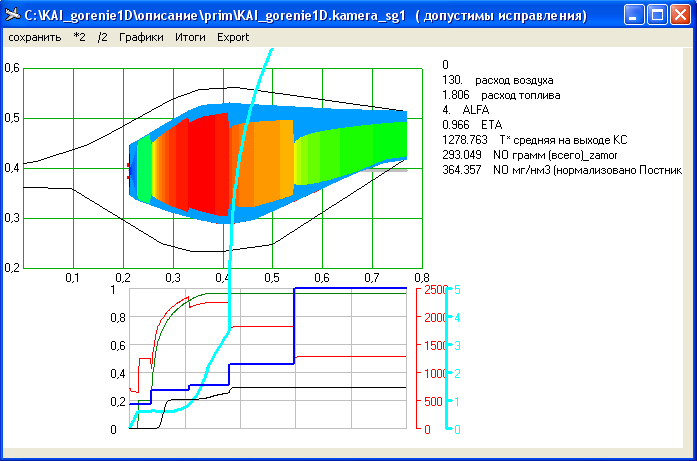
Task: Click the red axis label 2500
Action: point(436,290)
